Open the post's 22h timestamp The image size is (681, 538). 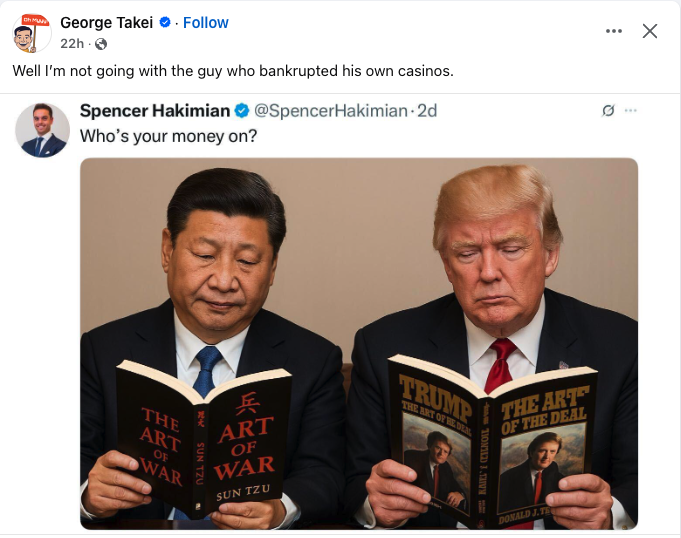point(72,44)
